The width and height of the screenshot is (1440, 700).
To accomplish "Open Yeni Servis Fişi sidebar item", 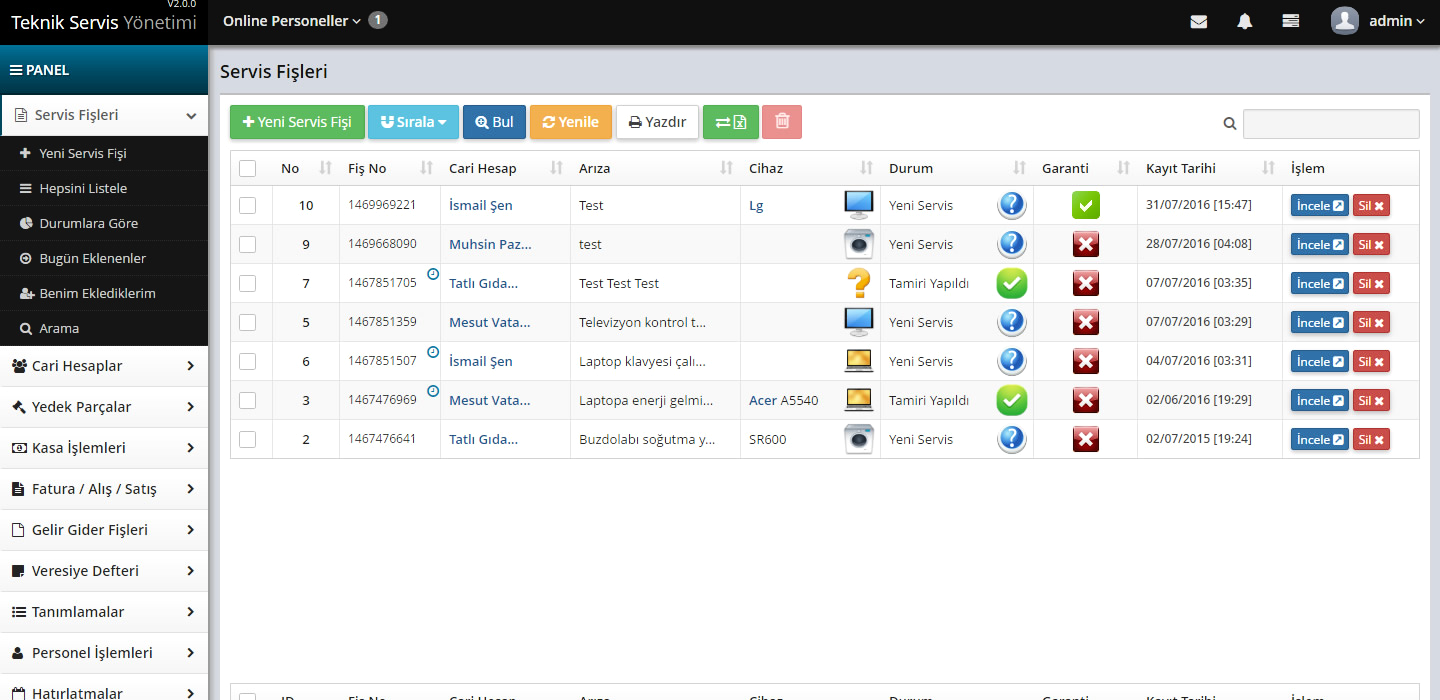I will [x=104, y=153].
